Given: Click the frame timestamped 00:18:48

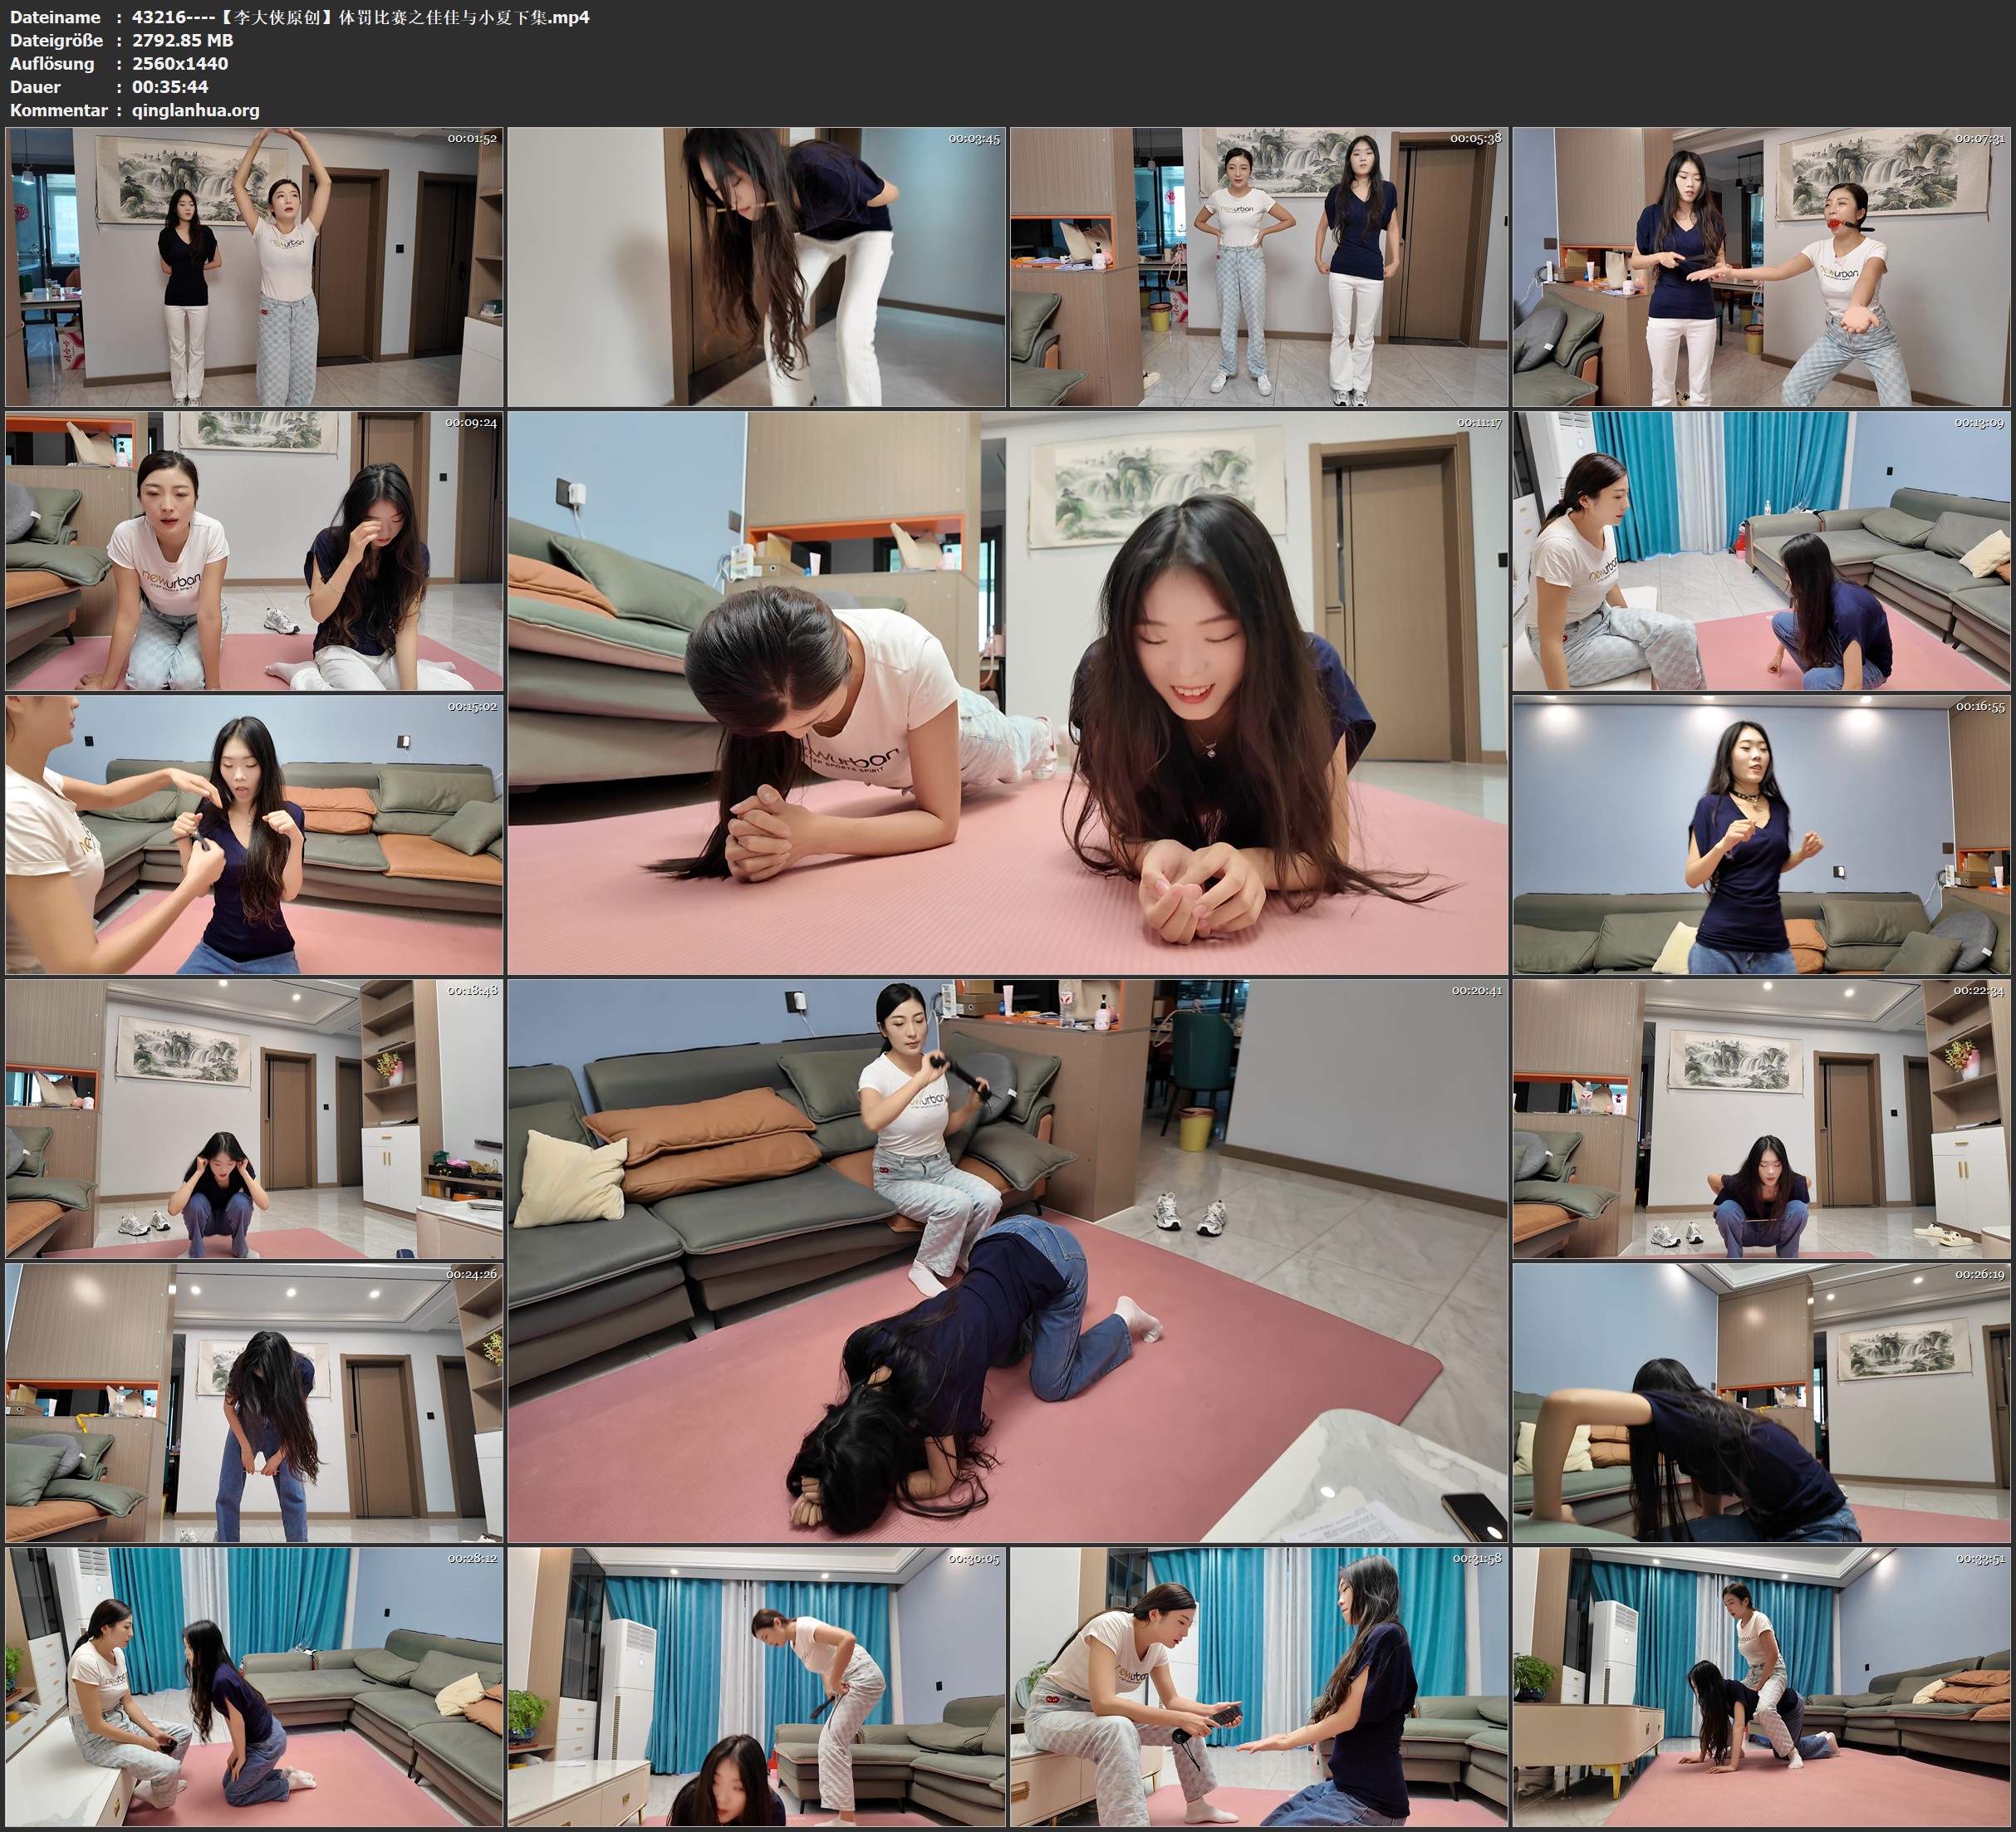Looking at the screenshot, I should click(x=254, y=1119).
